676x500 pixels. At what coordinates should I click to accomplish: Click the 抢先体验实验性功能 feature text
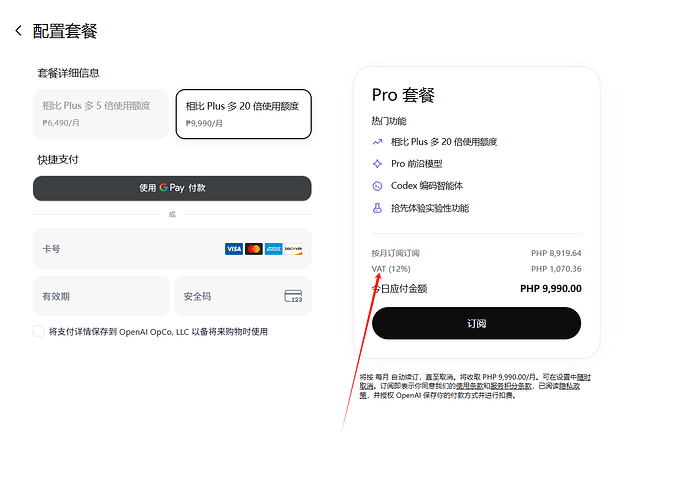(x=430, y=208)
